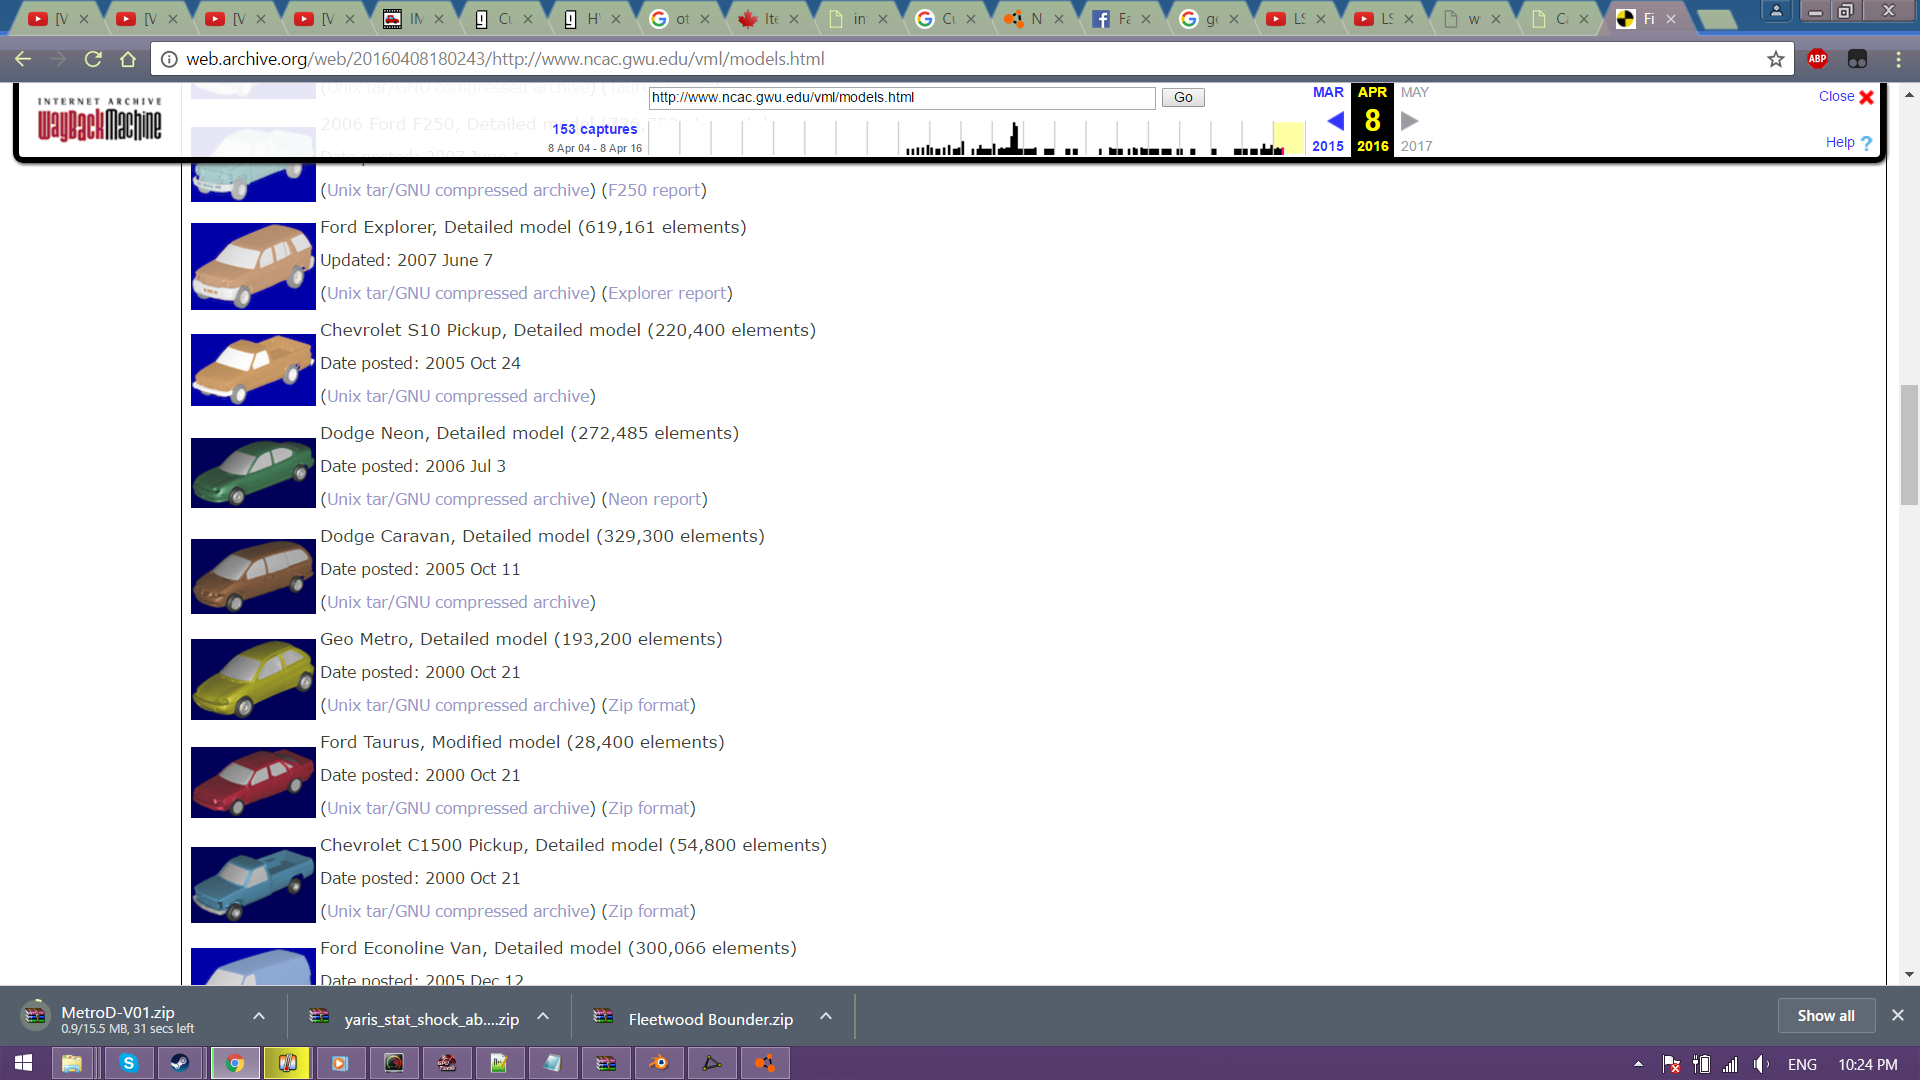Open the Explorer report link
The width and height of the screenshot is (1920, 1080).
click(667, 293)
